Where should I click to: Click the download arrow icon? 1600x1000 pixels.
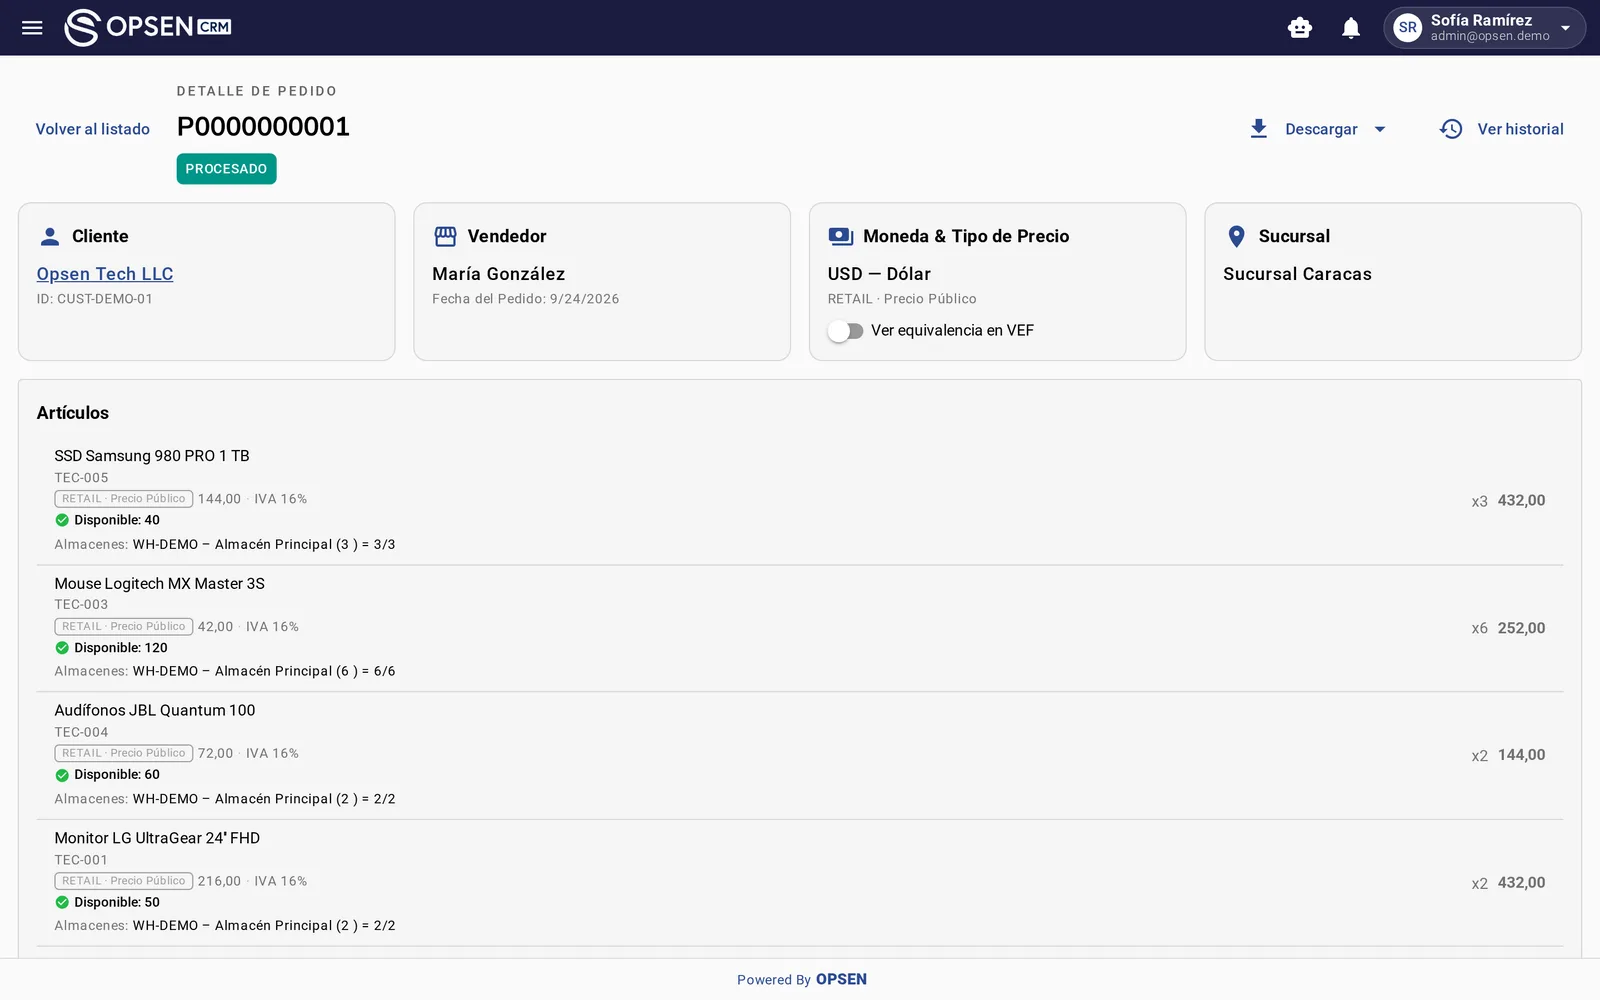[x=1259, y=129]
